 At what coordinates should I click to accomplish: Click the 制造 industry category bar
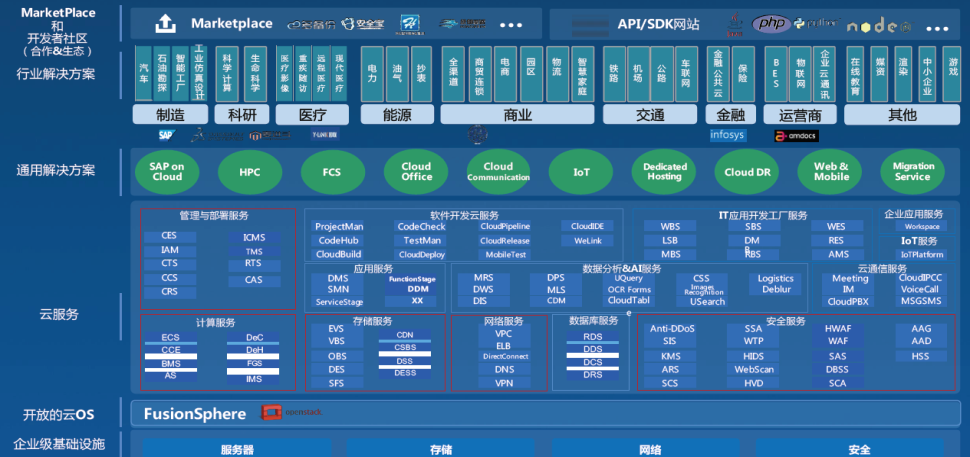click(x=170, y=114)
